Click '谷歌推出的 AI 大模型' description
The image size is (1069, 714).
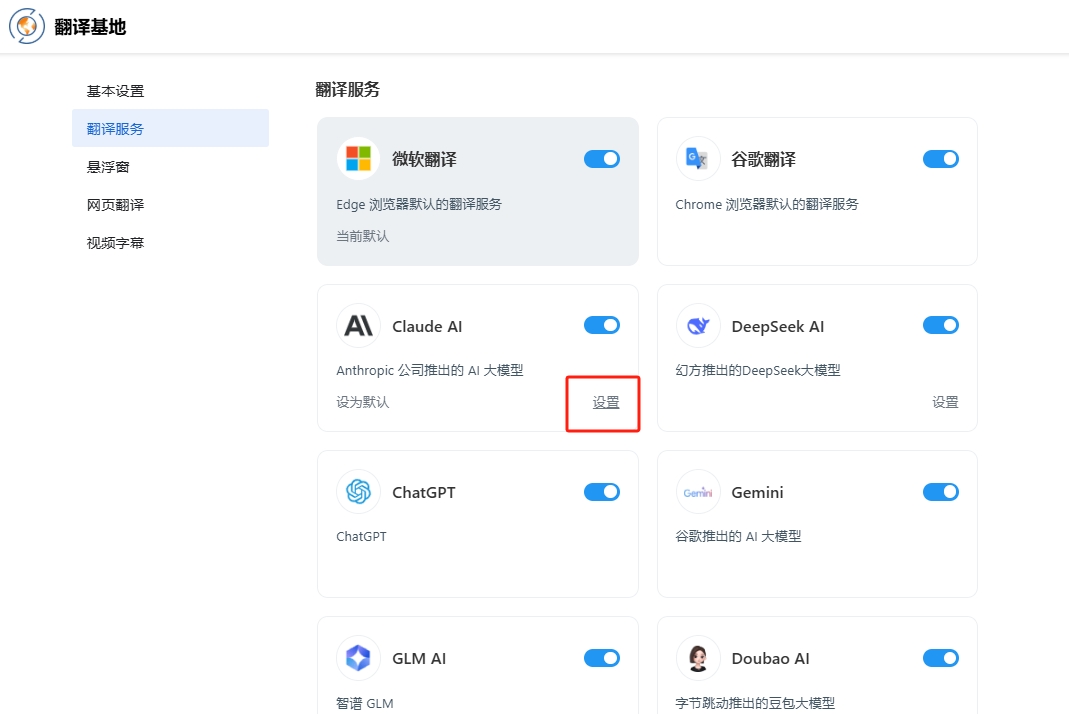738,537
